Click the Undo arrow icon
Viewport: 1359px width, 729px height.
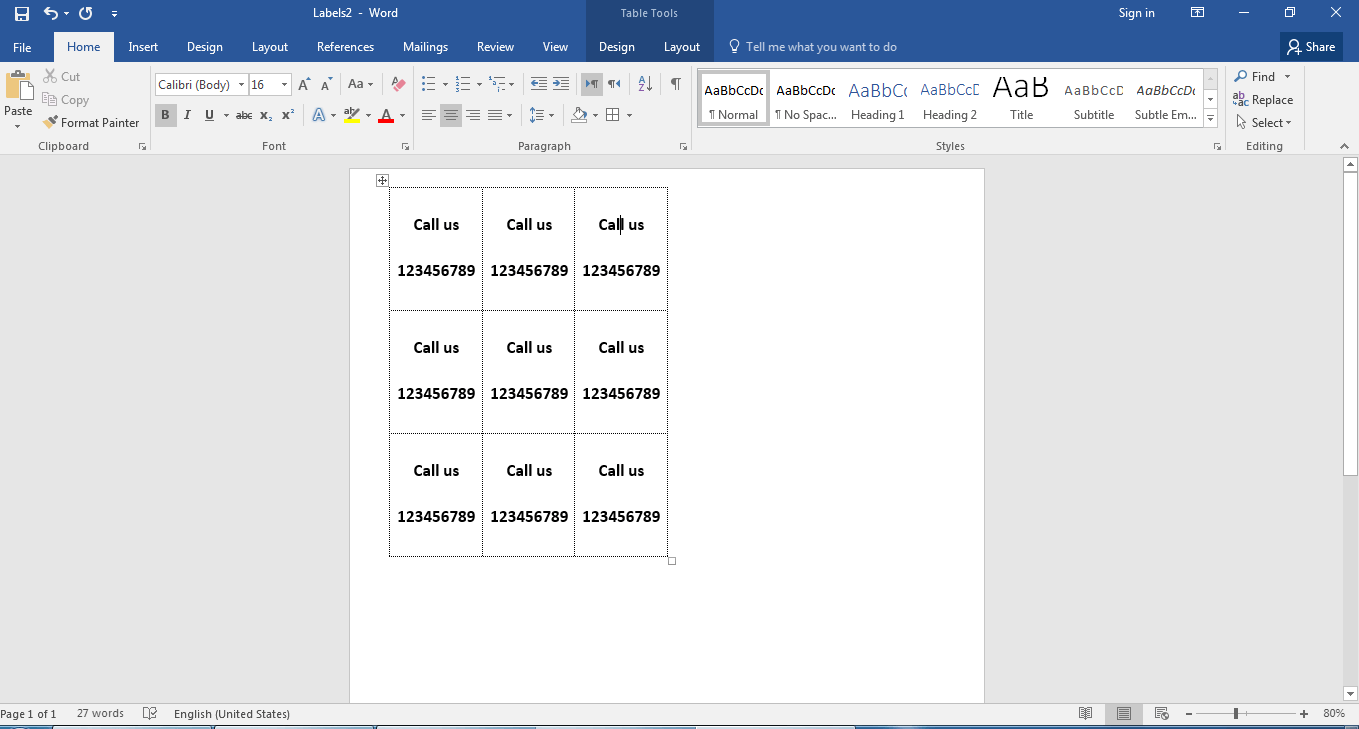(51, 13)
